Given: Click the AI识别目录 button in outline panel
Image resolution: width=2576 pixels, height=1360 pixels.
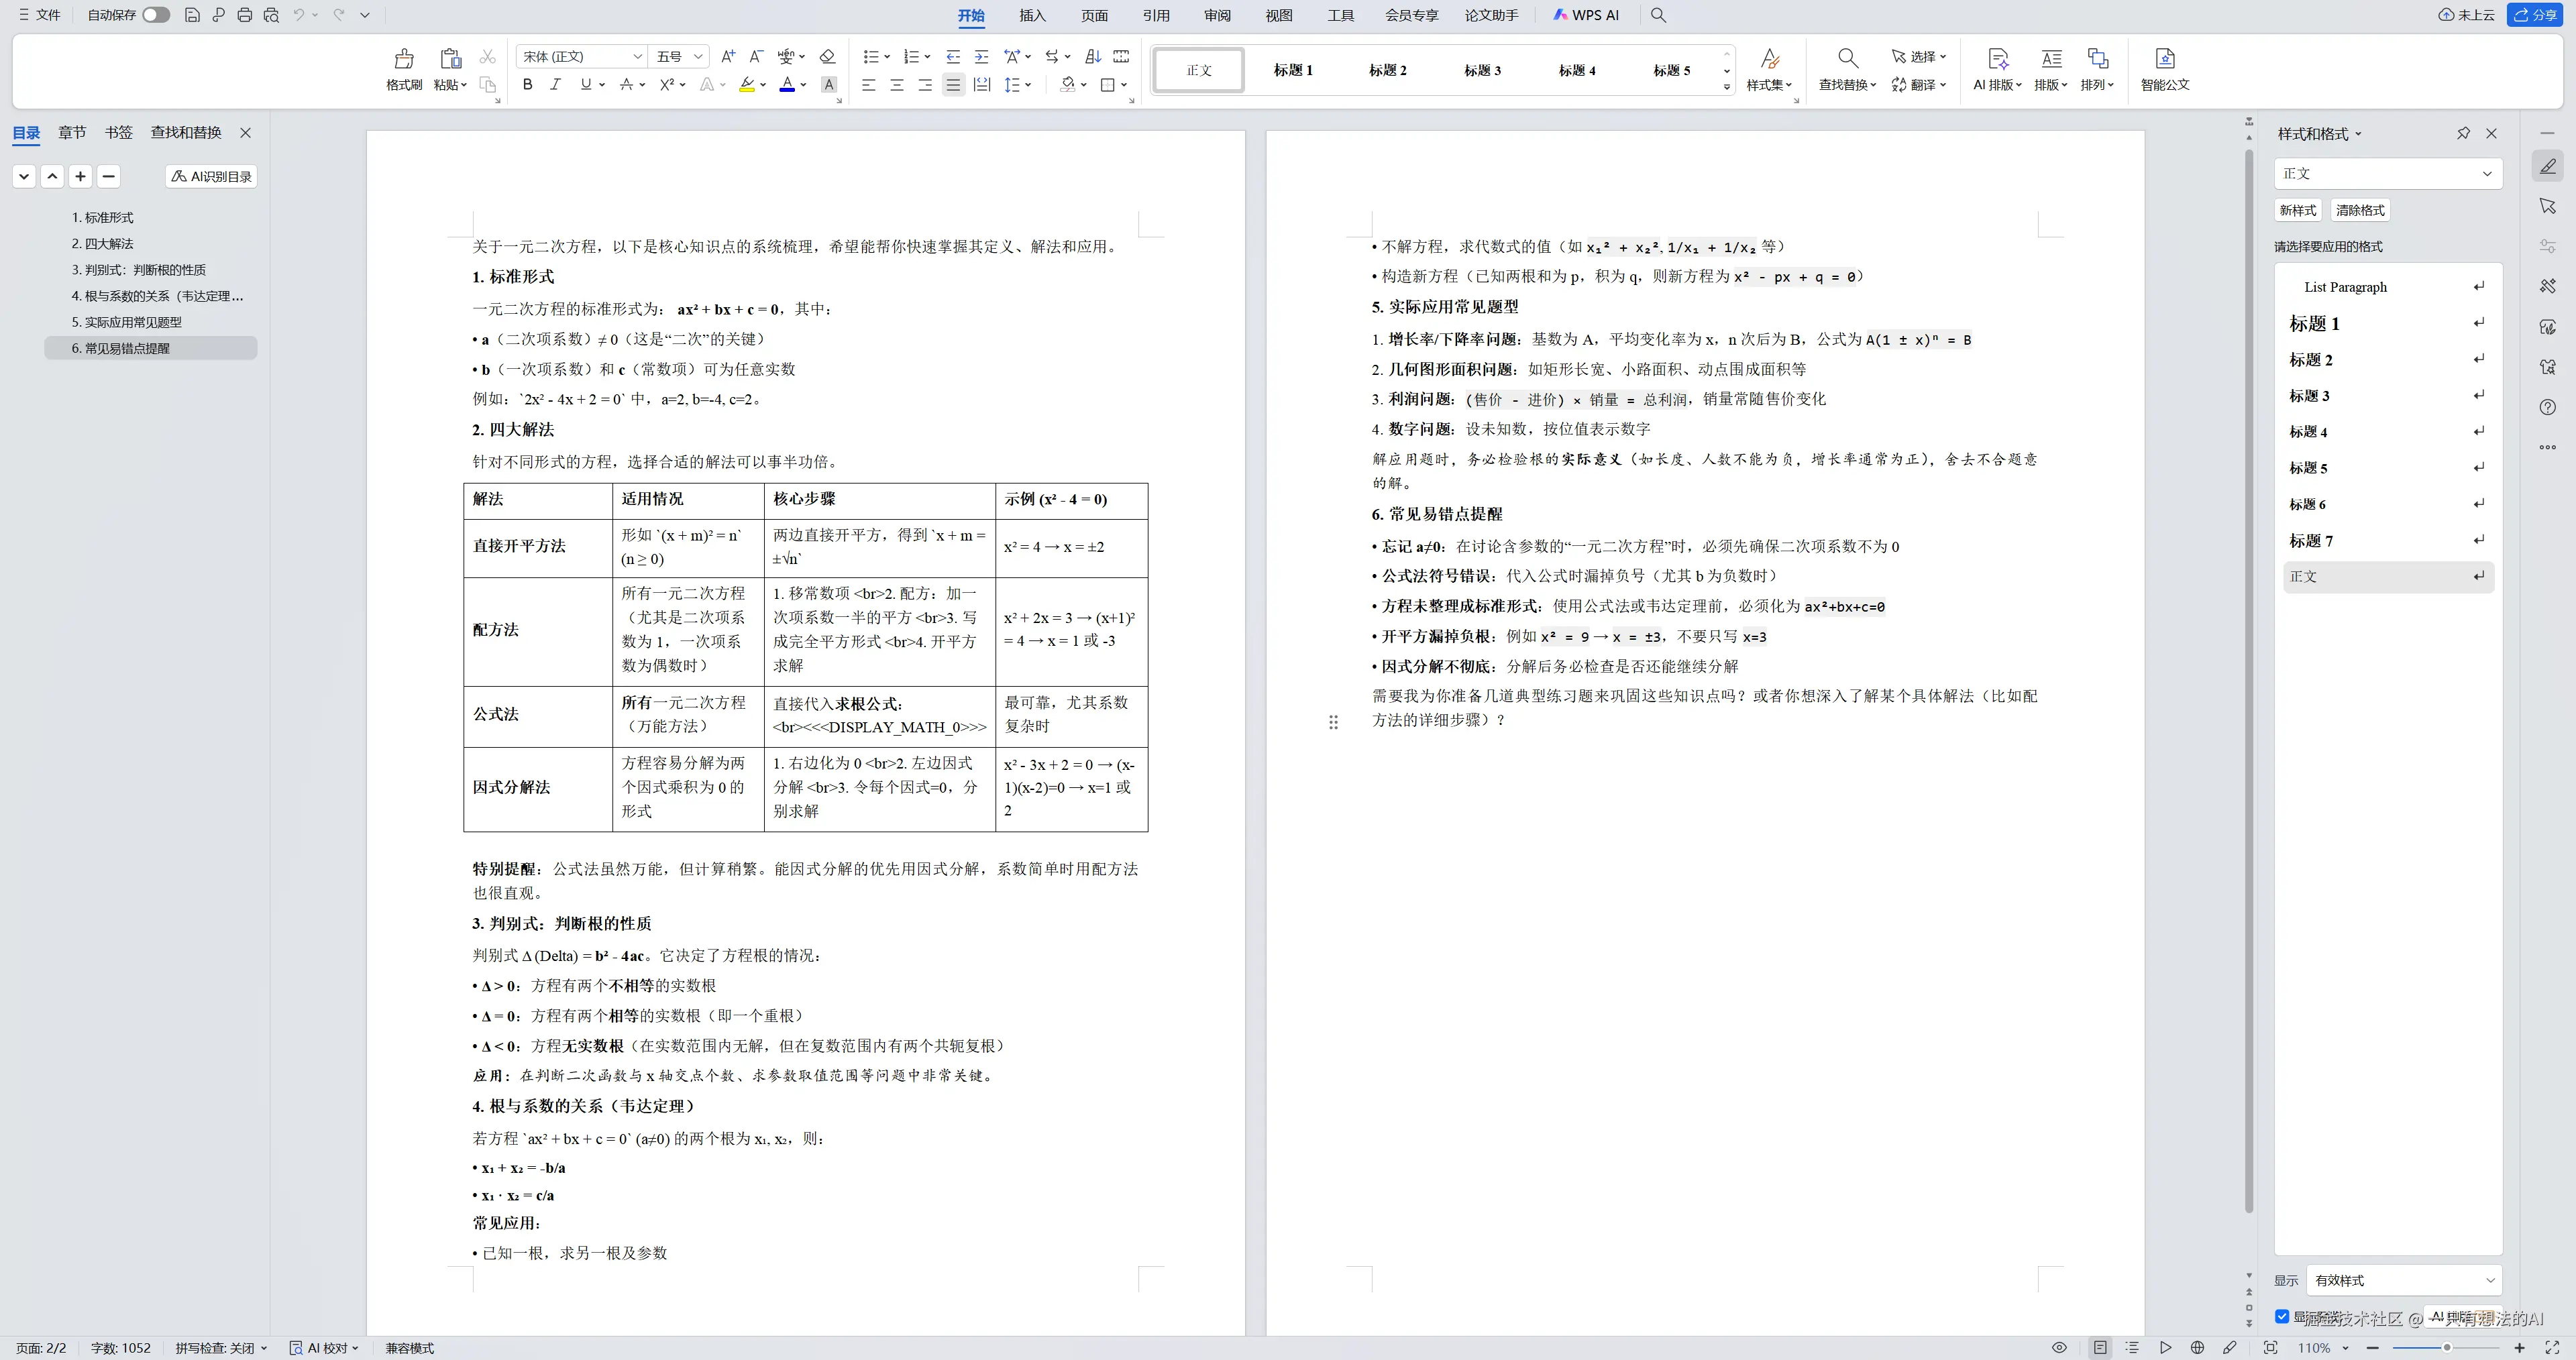Looking at the screenshot, I should (x=210, y=176).
